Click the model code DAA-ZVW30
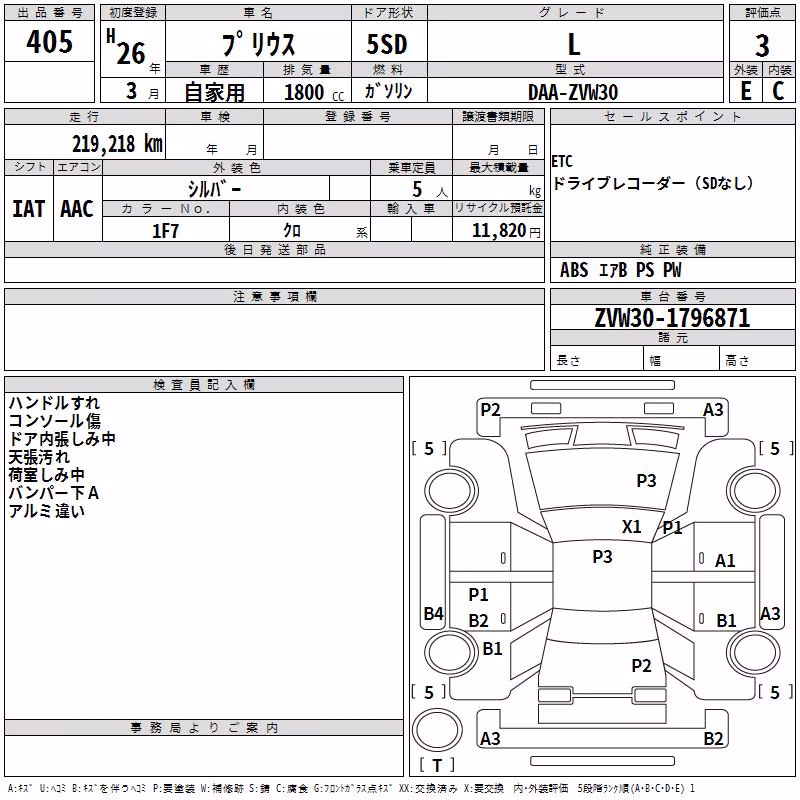800x800 pixels. [x=573, y=92]
